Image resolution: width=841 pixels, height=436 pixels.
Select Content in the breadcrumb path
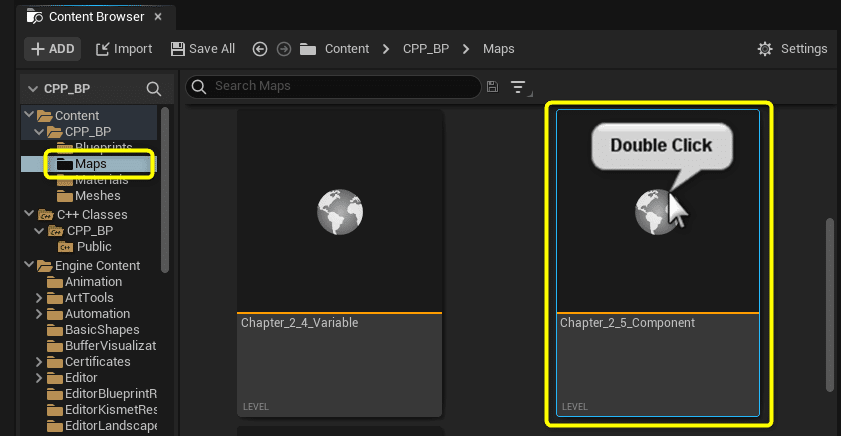tap(346, 49)
